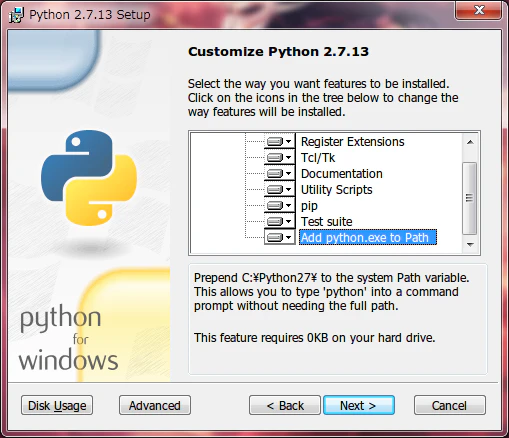Select Add python.exe to Path row
Image resolution: width=509 pixels, height=438 pixels.
click(x=368, y=237)
